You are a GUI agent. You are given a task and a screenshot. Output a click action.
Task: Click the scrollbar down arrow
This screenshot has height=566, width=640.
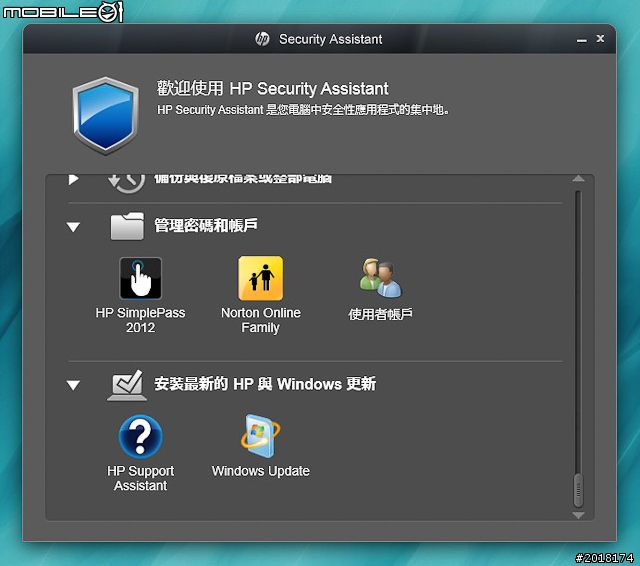(578, 515)
